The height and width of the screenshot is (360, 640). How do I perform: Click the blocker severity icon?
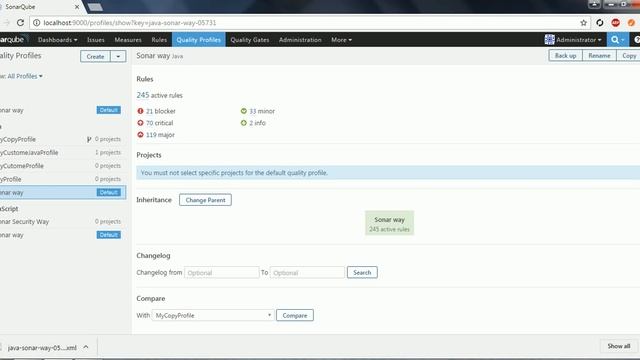tap(140, 111)
